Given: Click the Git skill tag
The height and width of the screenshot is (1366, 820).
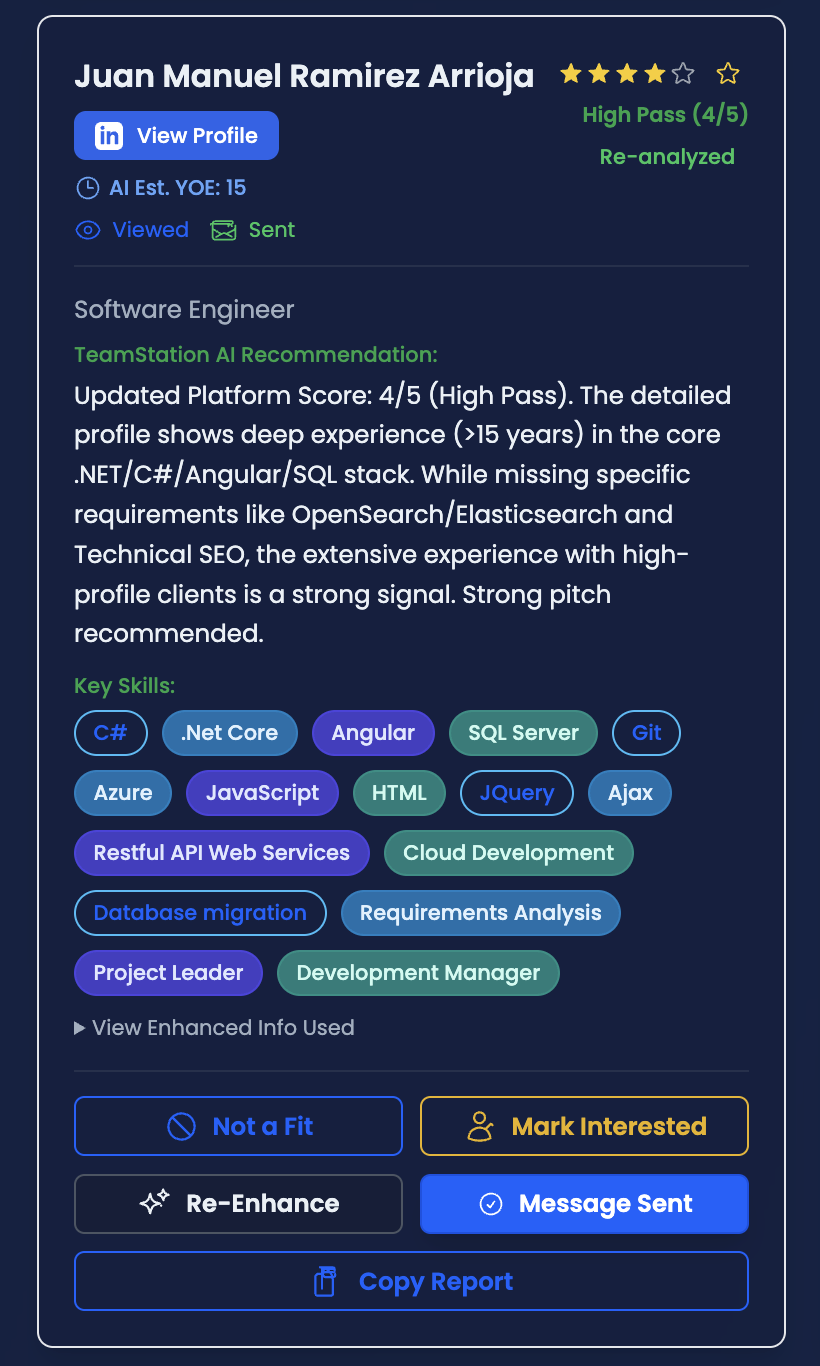Looking at the screenshot, I should pyautogui.click(x=646, y=733).
